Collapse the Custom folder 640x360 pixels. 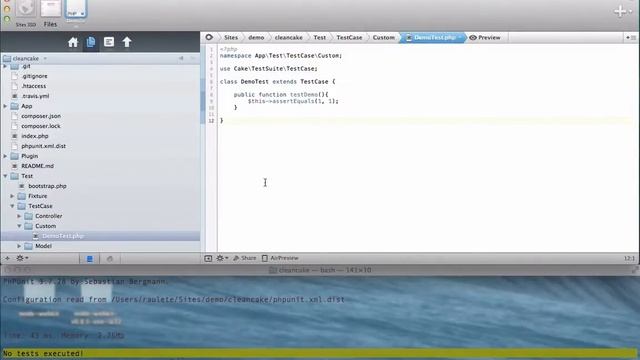(x=19, y=226)
